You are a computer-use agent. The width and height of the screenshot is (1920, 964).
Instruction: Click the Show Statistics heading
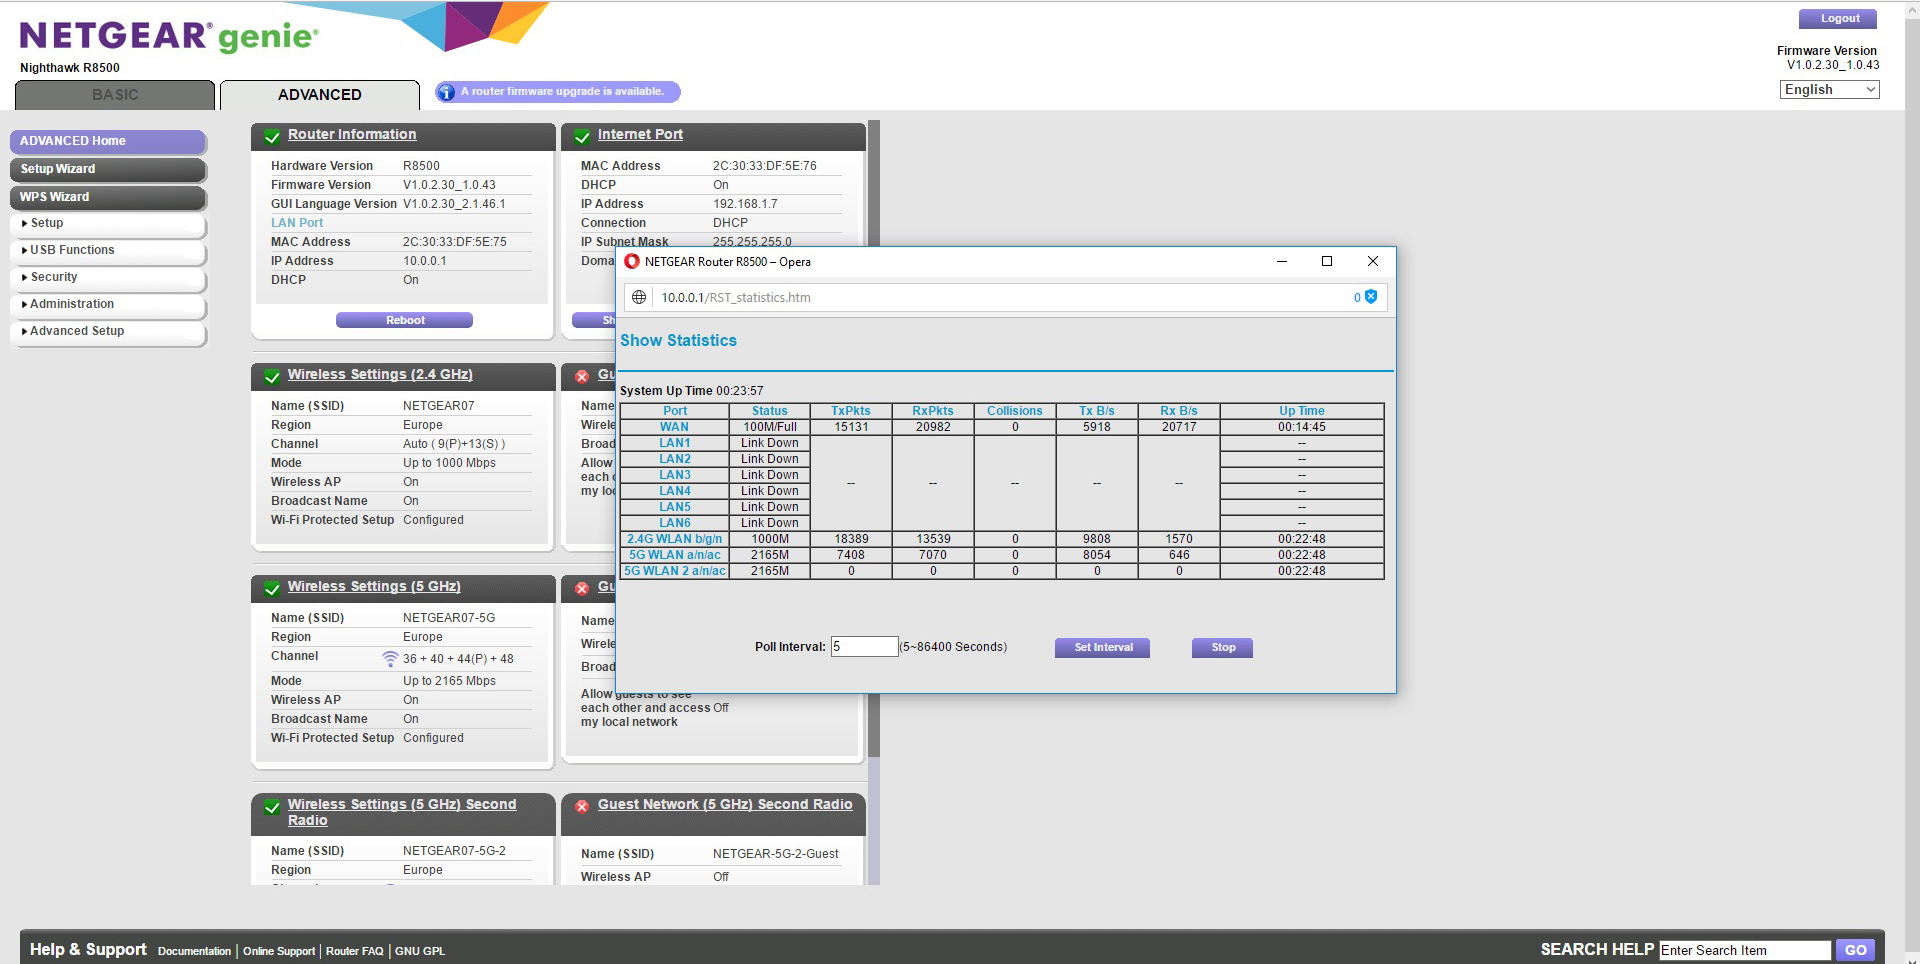(678, 340)
